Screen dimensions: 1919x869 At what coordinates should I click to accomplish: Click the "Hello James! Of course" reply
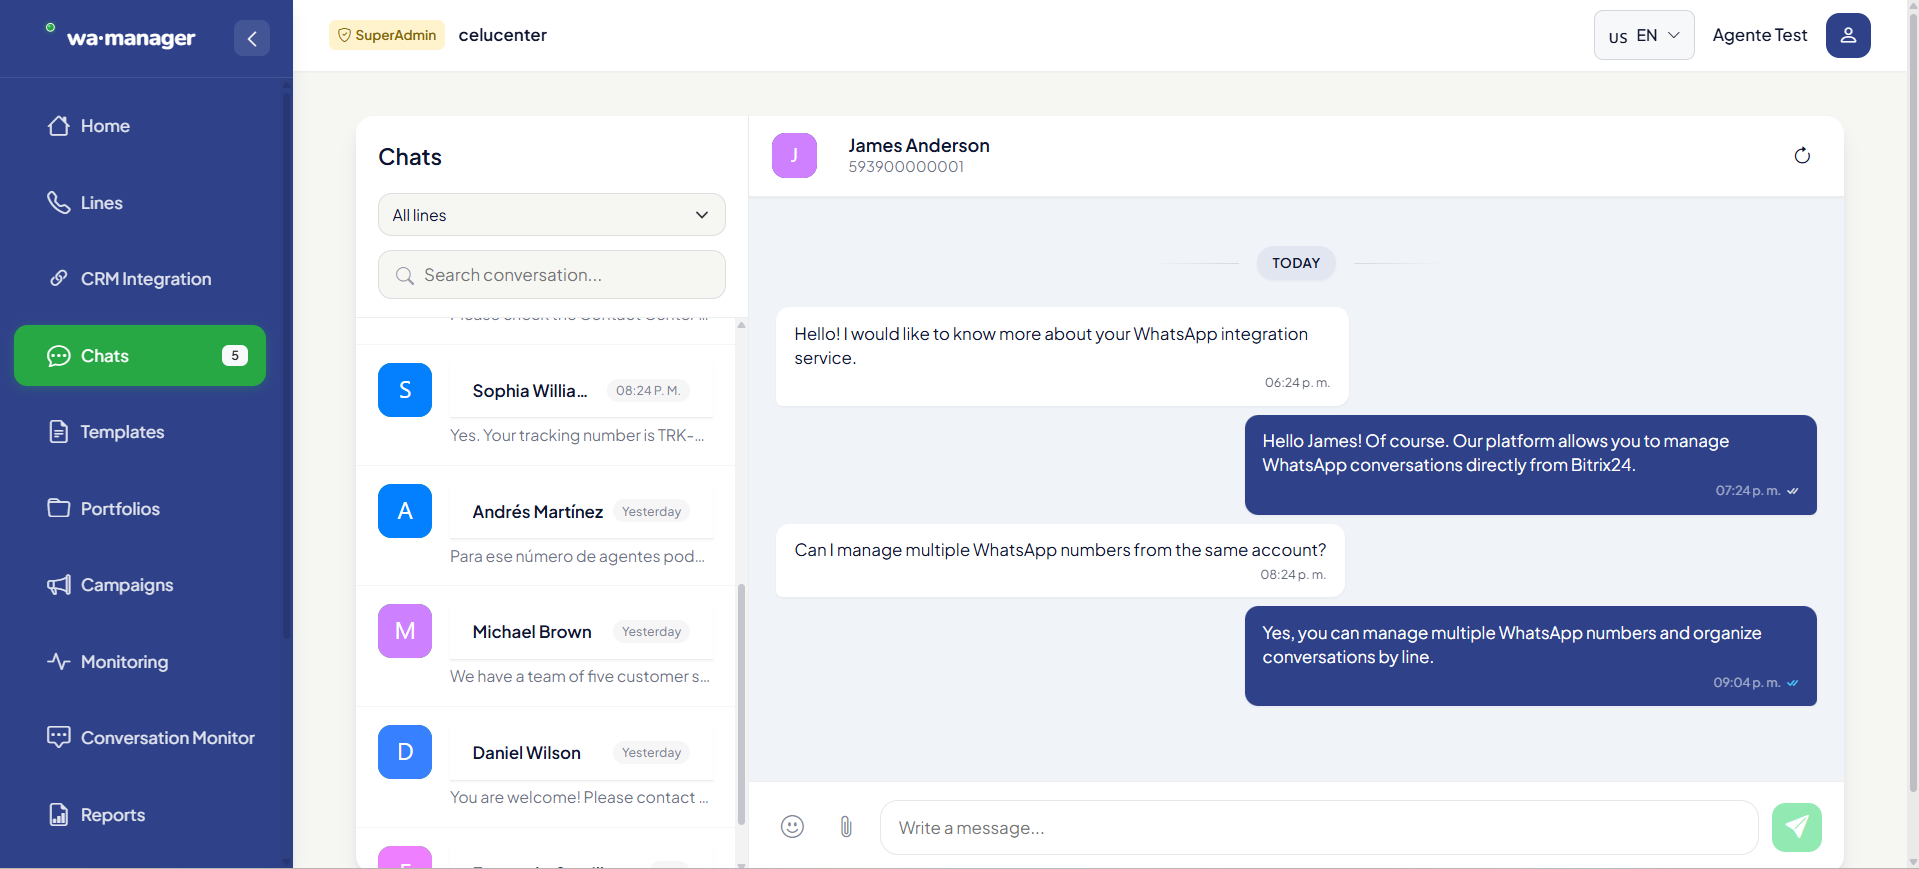coord(1531,465)
